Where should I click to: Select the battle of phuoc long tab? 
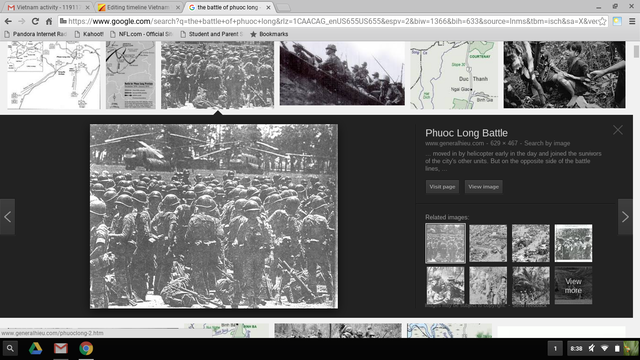click(228, 7)
